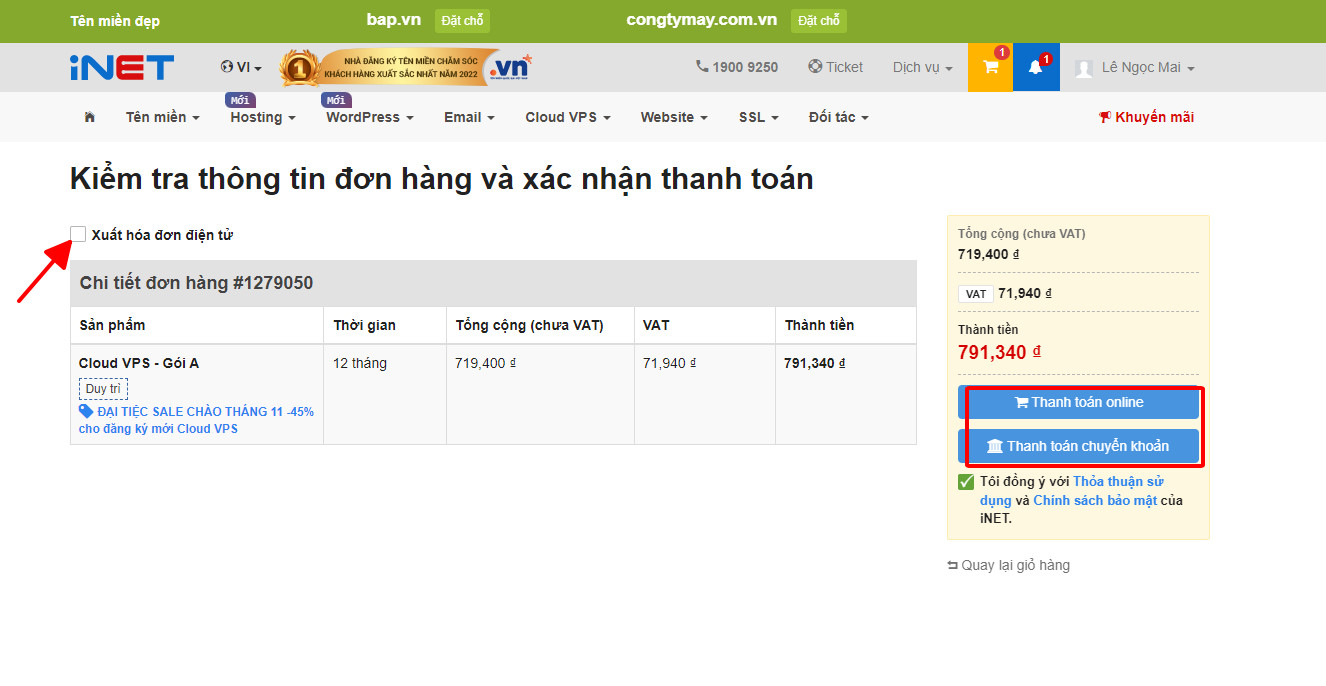Click the iNET logo

[x=122, y=67]
